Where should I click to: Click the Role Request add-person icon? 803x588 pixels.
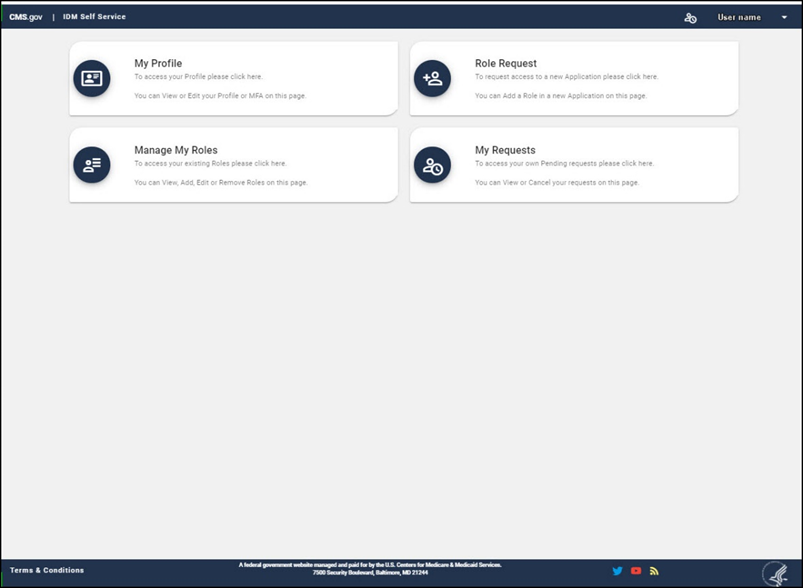coord(432,79)
